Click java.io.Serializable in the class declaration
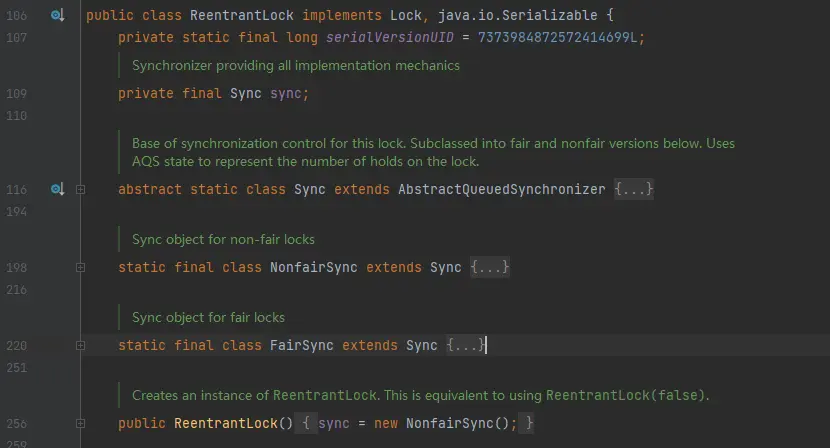Image resolution: width=830 pixels, height=448 pixels. (517, 15)
